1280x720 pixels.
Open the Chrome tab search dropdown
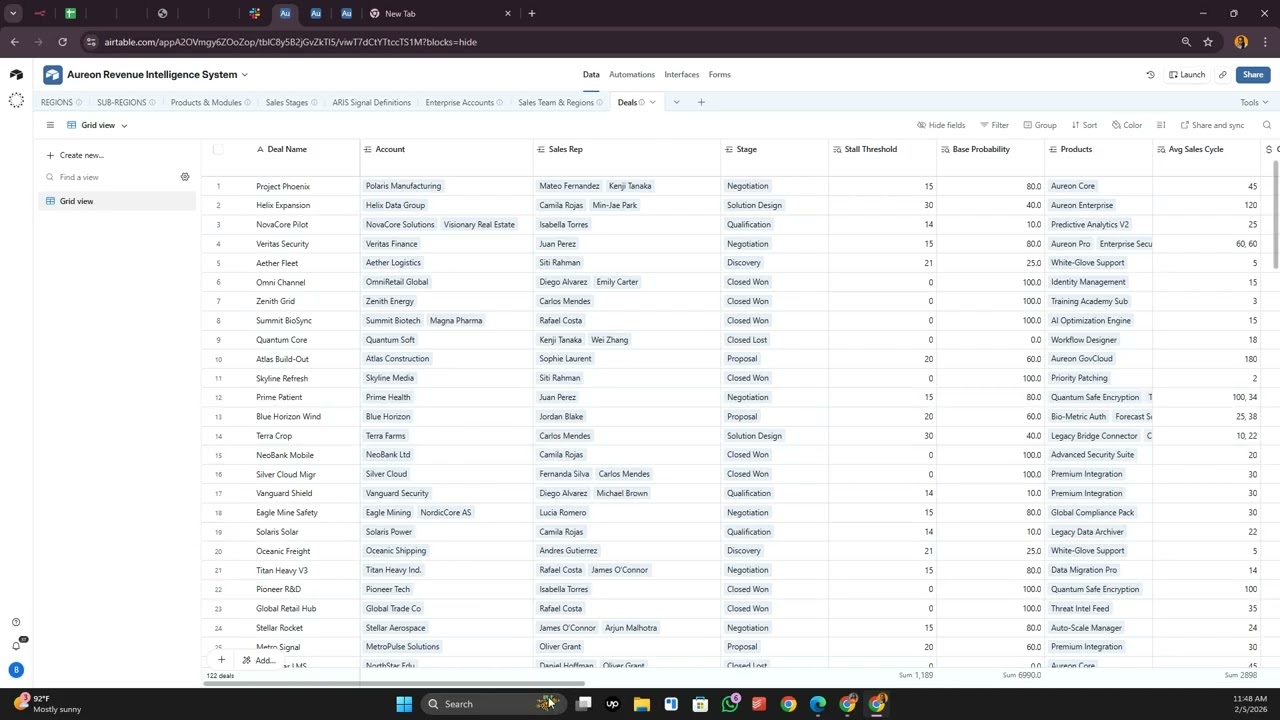(x=13, y=13)
